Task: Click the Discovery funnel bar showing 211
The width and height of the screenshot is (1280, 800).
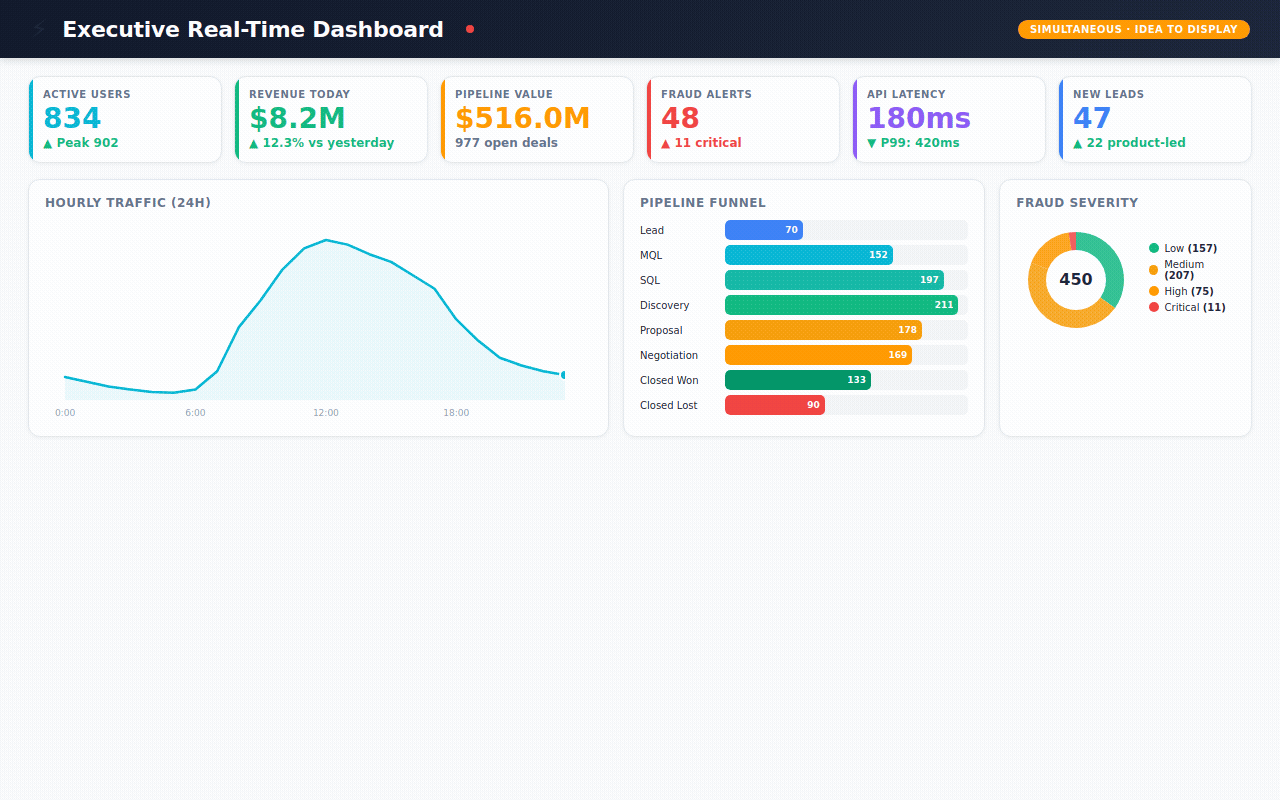Action: click(840, 305)
